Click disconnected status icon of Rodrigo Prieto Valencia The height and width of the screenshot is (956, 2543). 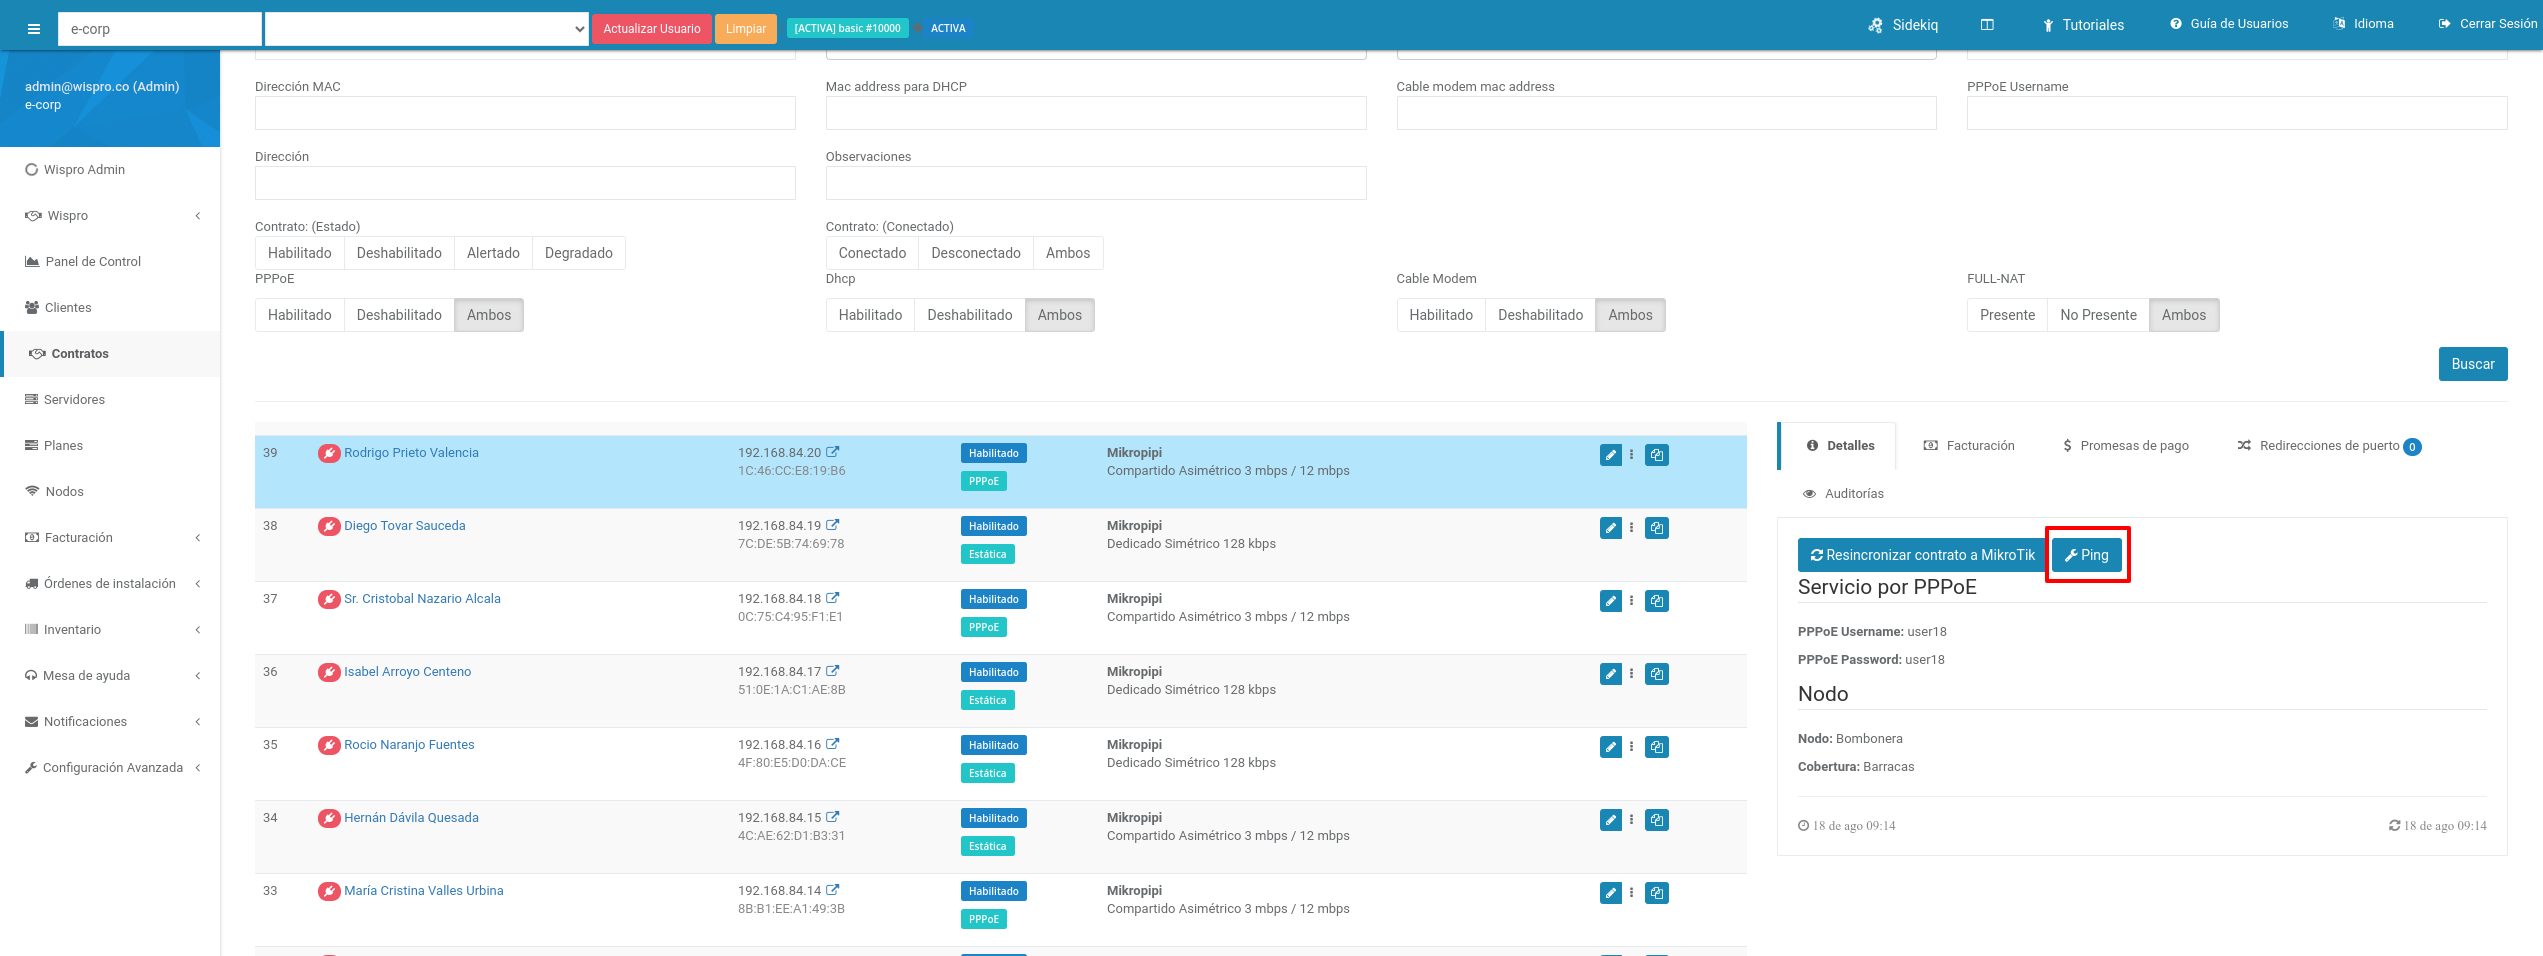tap(329, 454)
